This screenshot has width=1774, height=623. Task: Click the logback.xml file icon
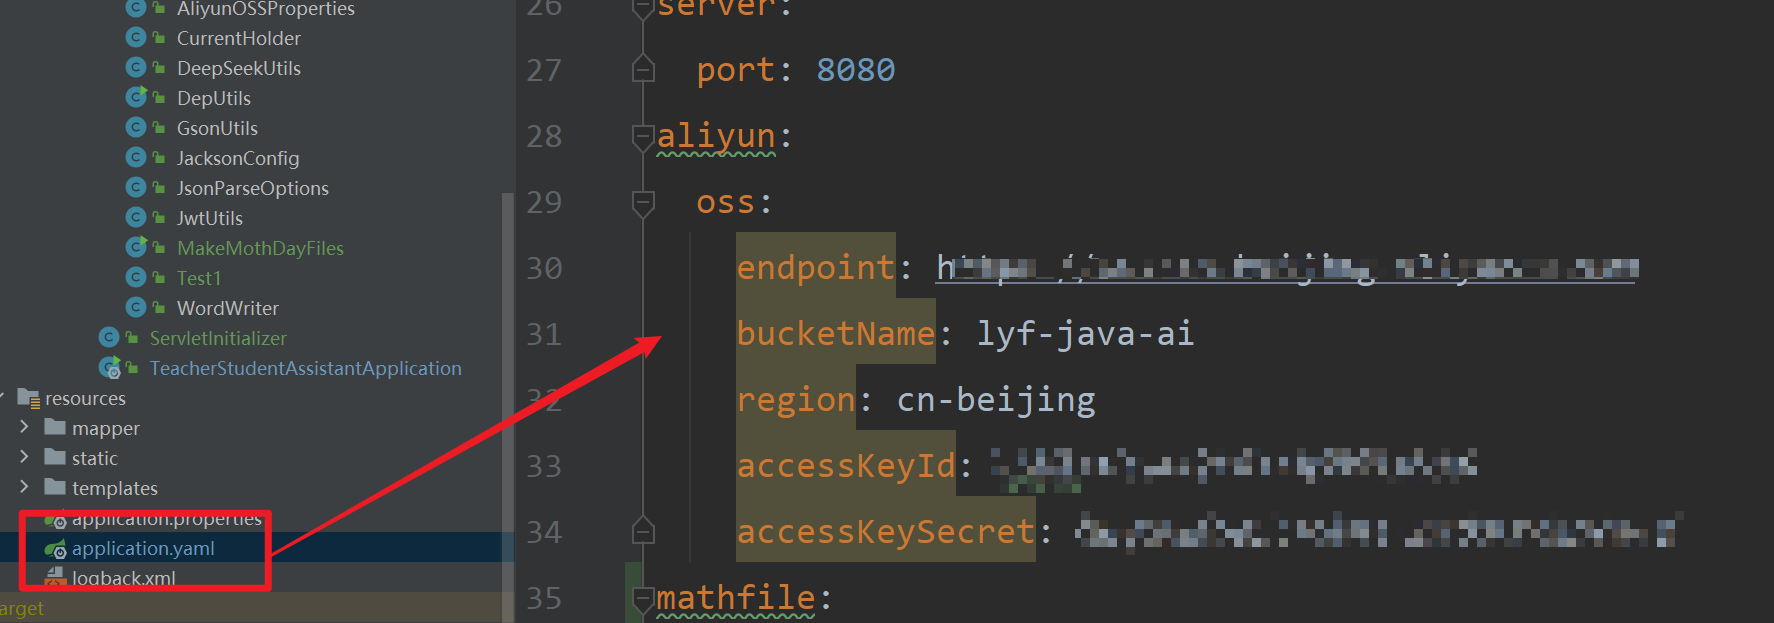[55, 578]
